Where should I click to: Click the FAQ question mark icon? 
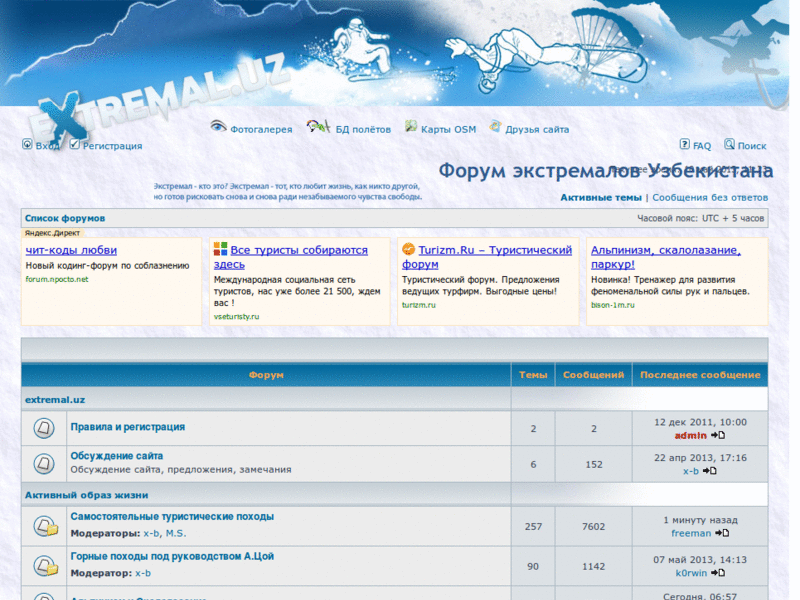[684, 145]
